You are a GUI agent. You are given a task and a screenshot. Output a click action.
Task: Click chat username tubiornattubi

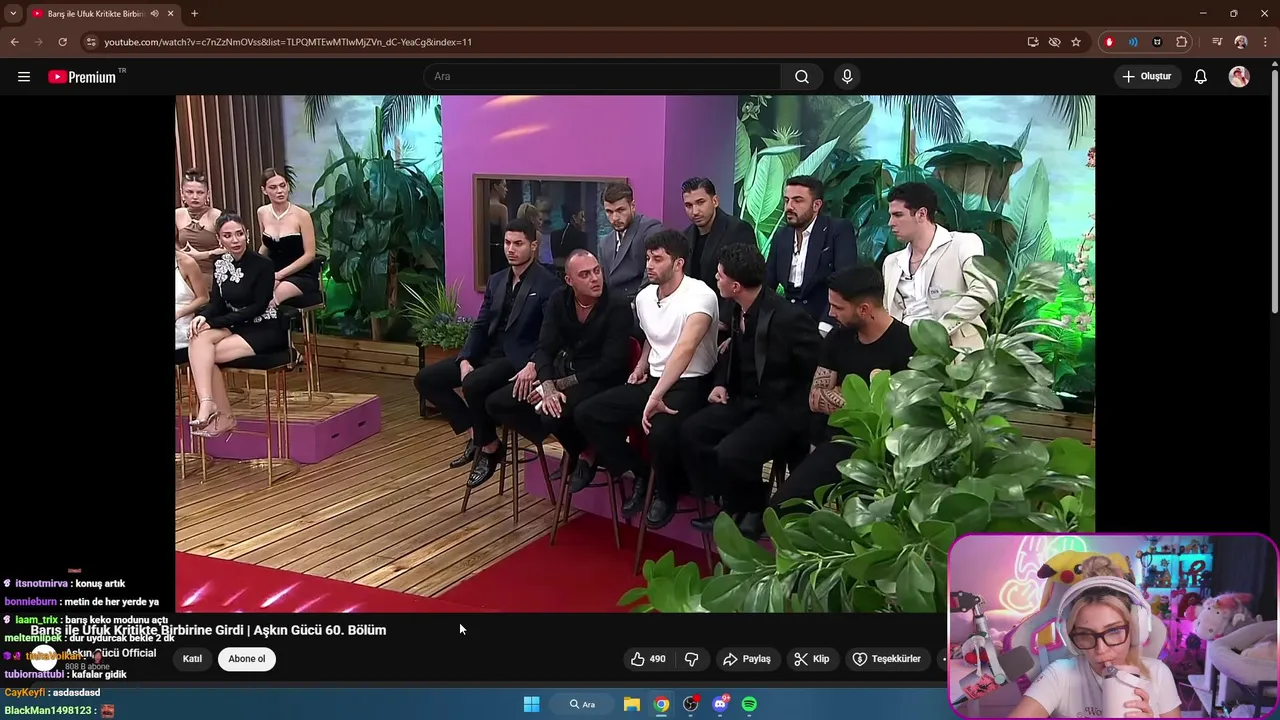35,674
